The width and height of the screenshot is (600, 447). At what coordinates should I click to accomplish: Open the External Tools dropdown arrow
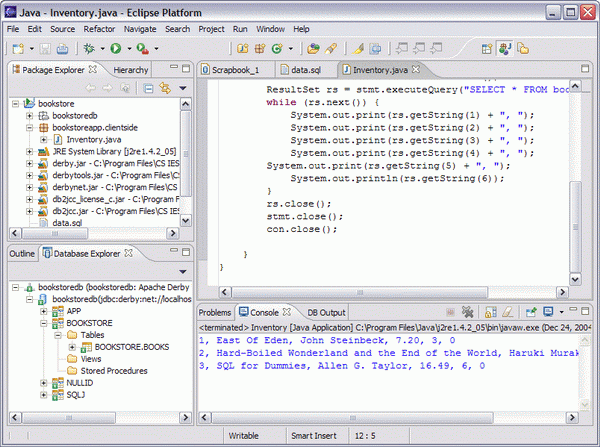point(156,49)
